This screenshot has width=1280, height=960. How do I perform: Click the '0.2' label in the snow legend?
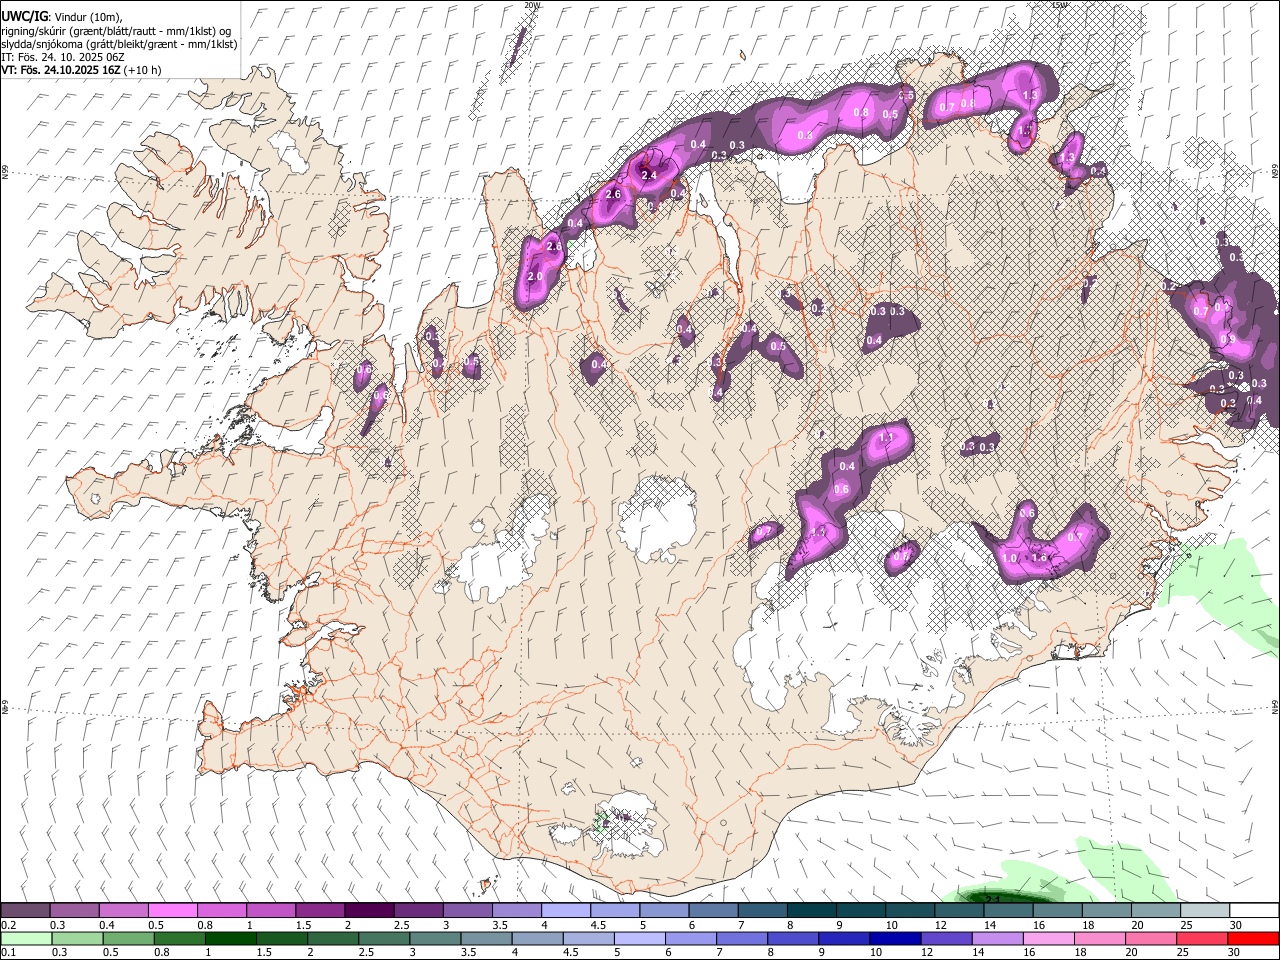point(8,925)
